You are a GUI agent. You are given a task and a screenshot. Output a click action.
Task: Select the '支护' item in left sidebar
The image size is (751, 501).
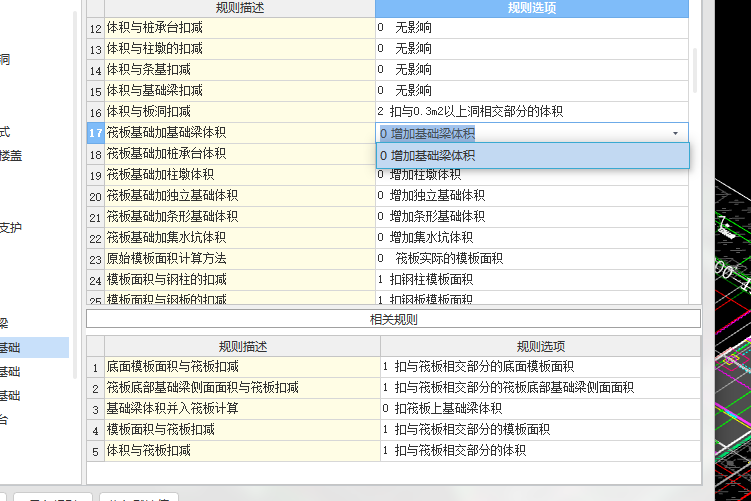point(11,227)
